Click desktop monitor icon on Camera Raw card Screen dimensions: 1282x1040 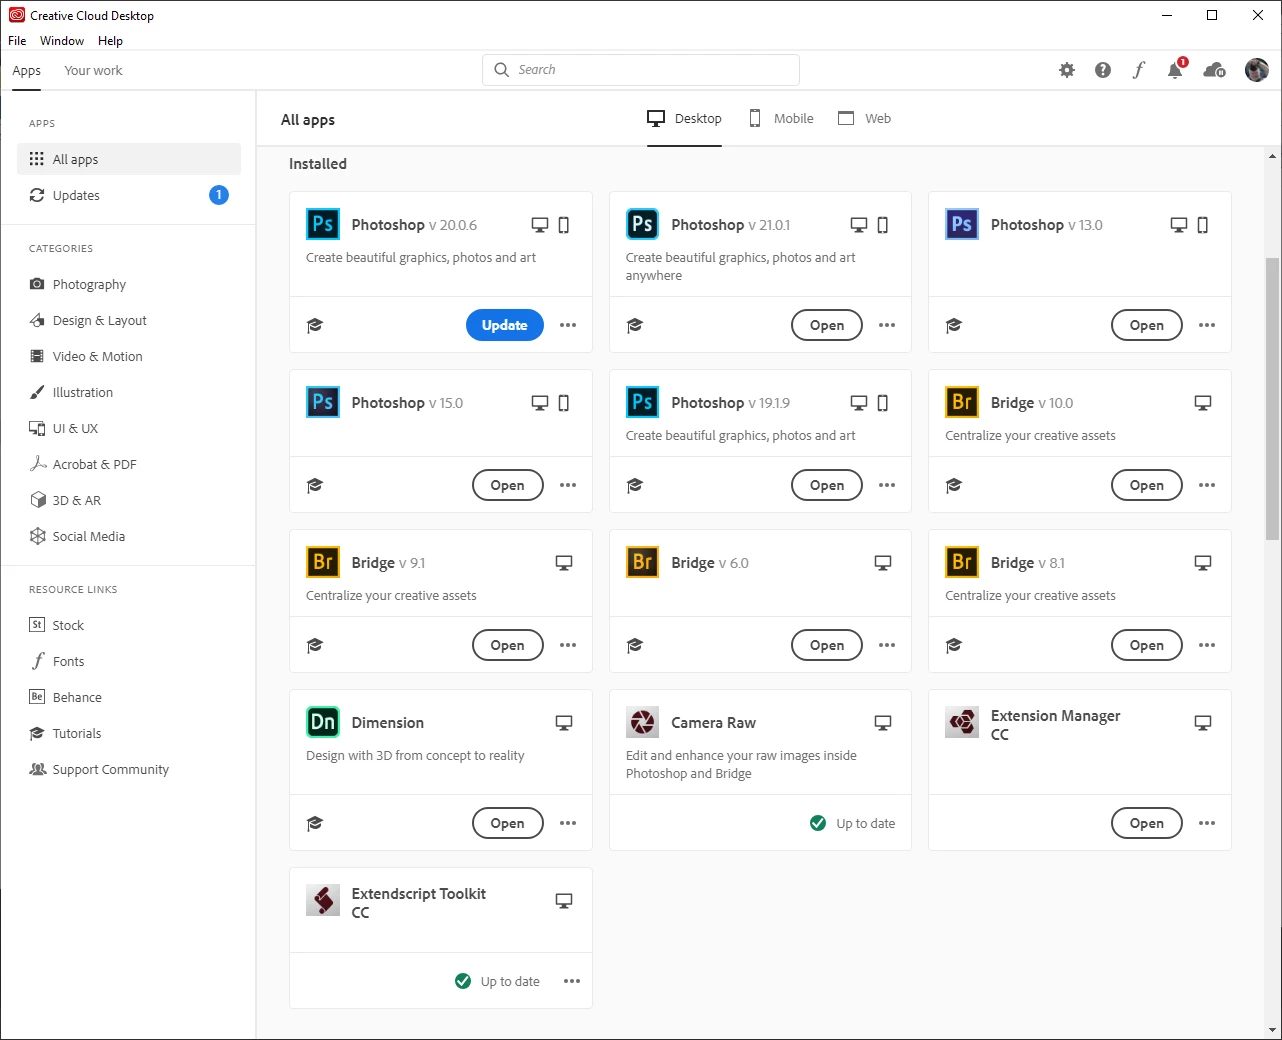[883, 723]
